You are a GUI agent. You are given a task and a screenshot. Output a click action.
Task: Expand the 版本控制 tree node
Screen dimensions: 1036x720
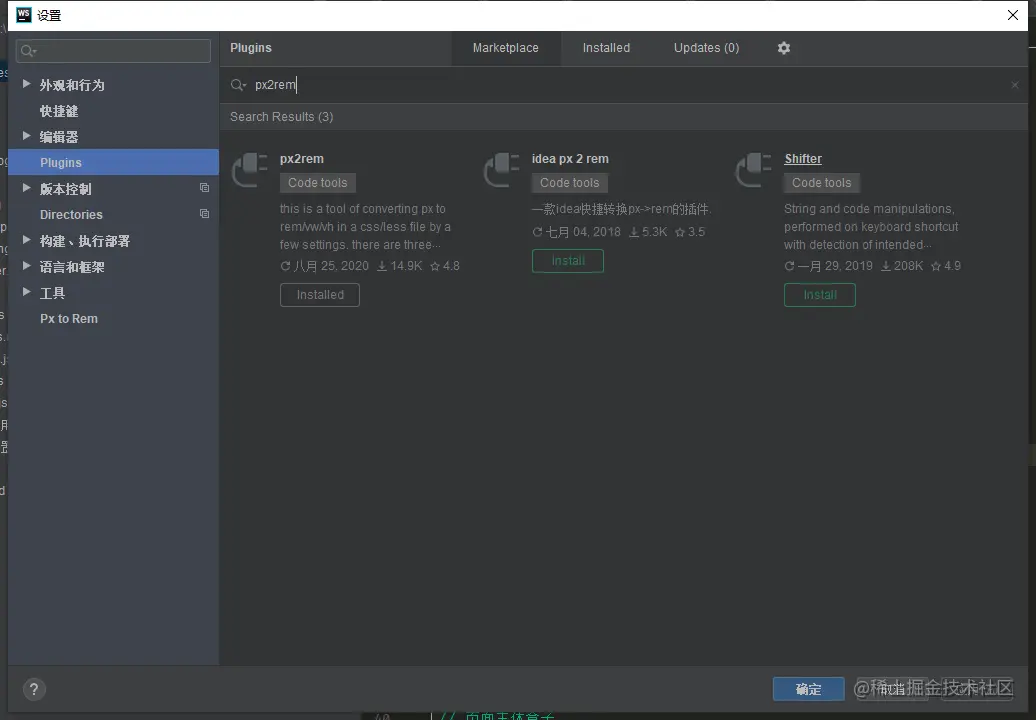(x=26, y=188)
